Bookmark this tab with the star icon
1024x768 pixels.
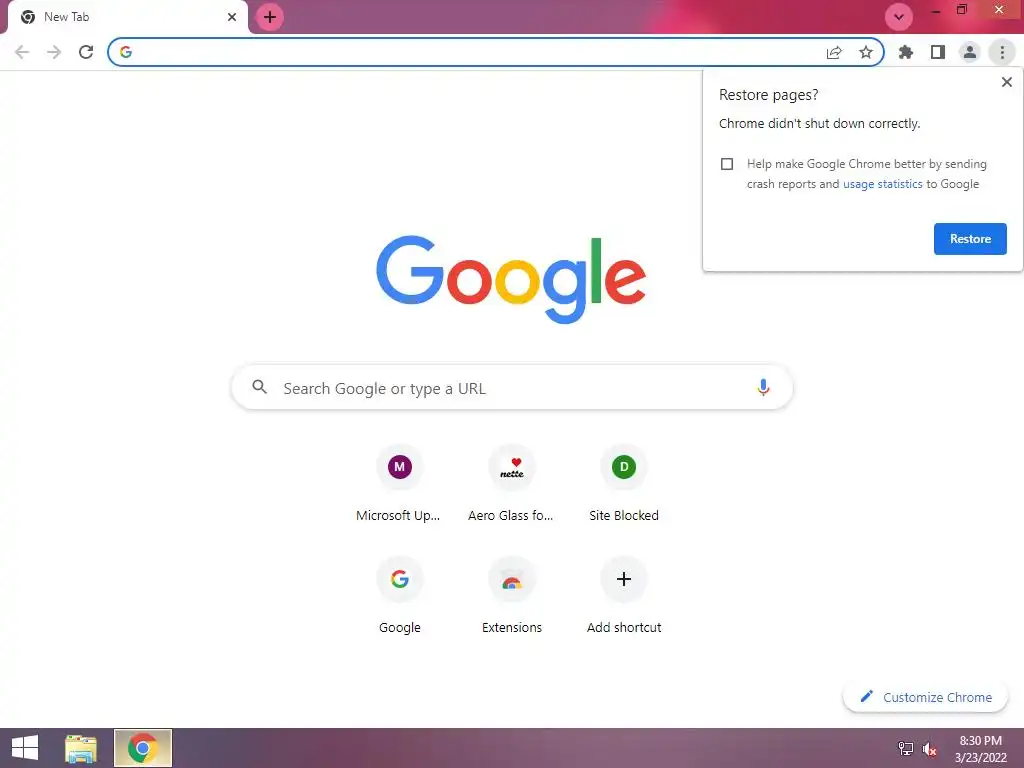point(866,52)
